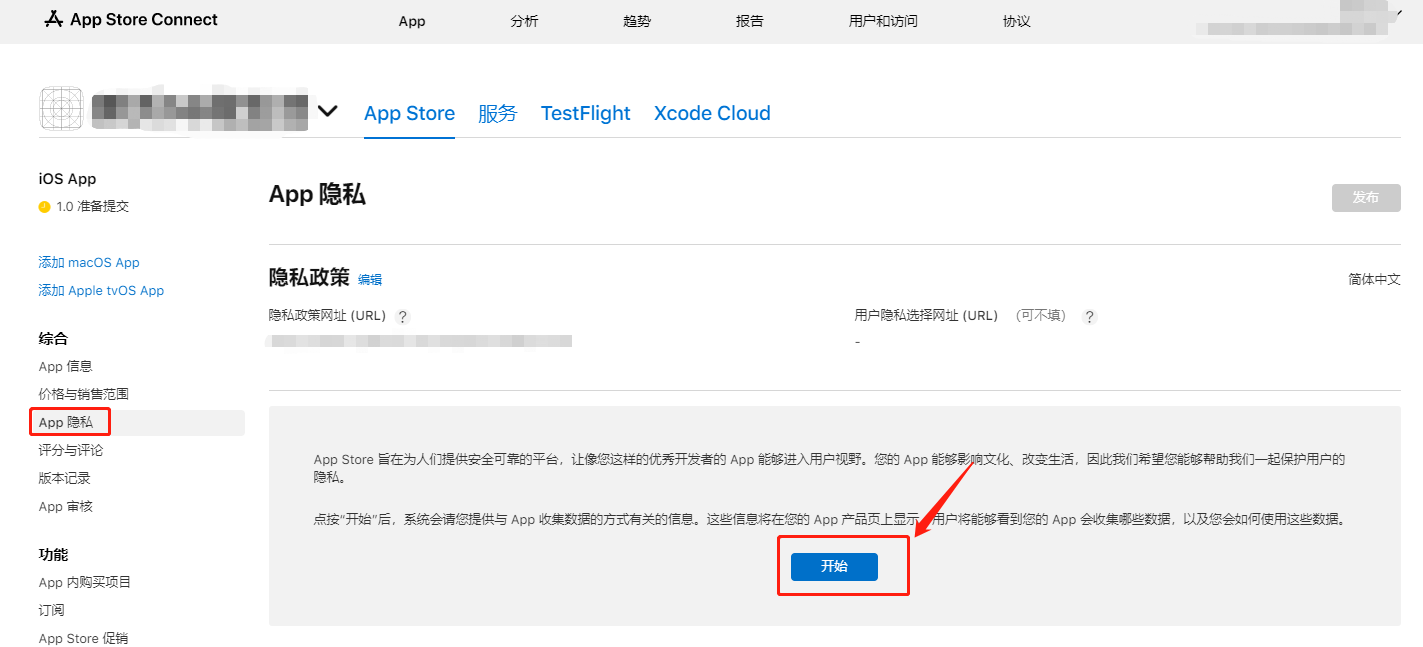
Task: Select the 1.0 准备提交 version
Action: [x=92, y=207]
